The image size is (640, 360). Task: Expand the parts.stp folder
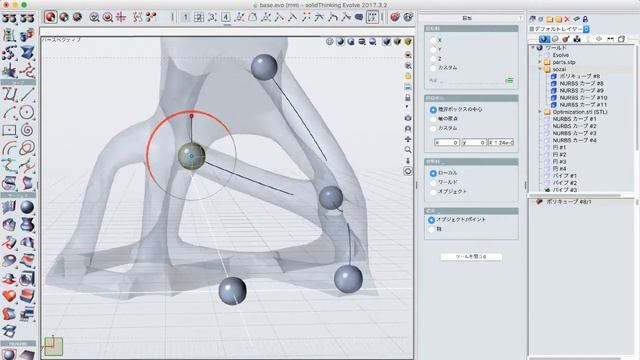pyautogui.click(x=540, y=62)
